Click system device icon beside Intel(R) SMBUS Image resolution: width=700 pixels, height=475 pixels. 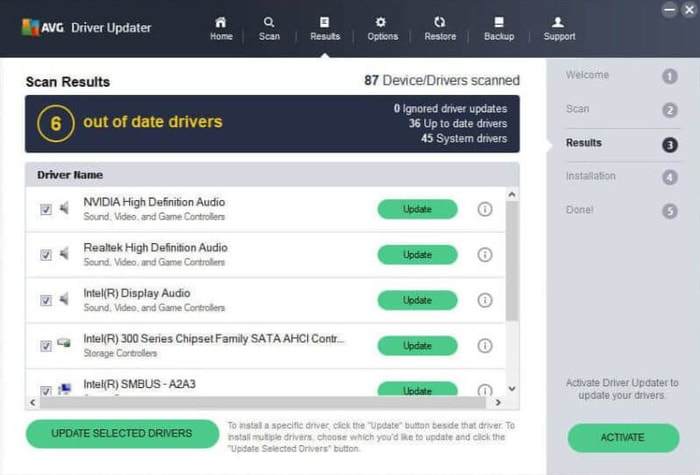pos(64,389)
